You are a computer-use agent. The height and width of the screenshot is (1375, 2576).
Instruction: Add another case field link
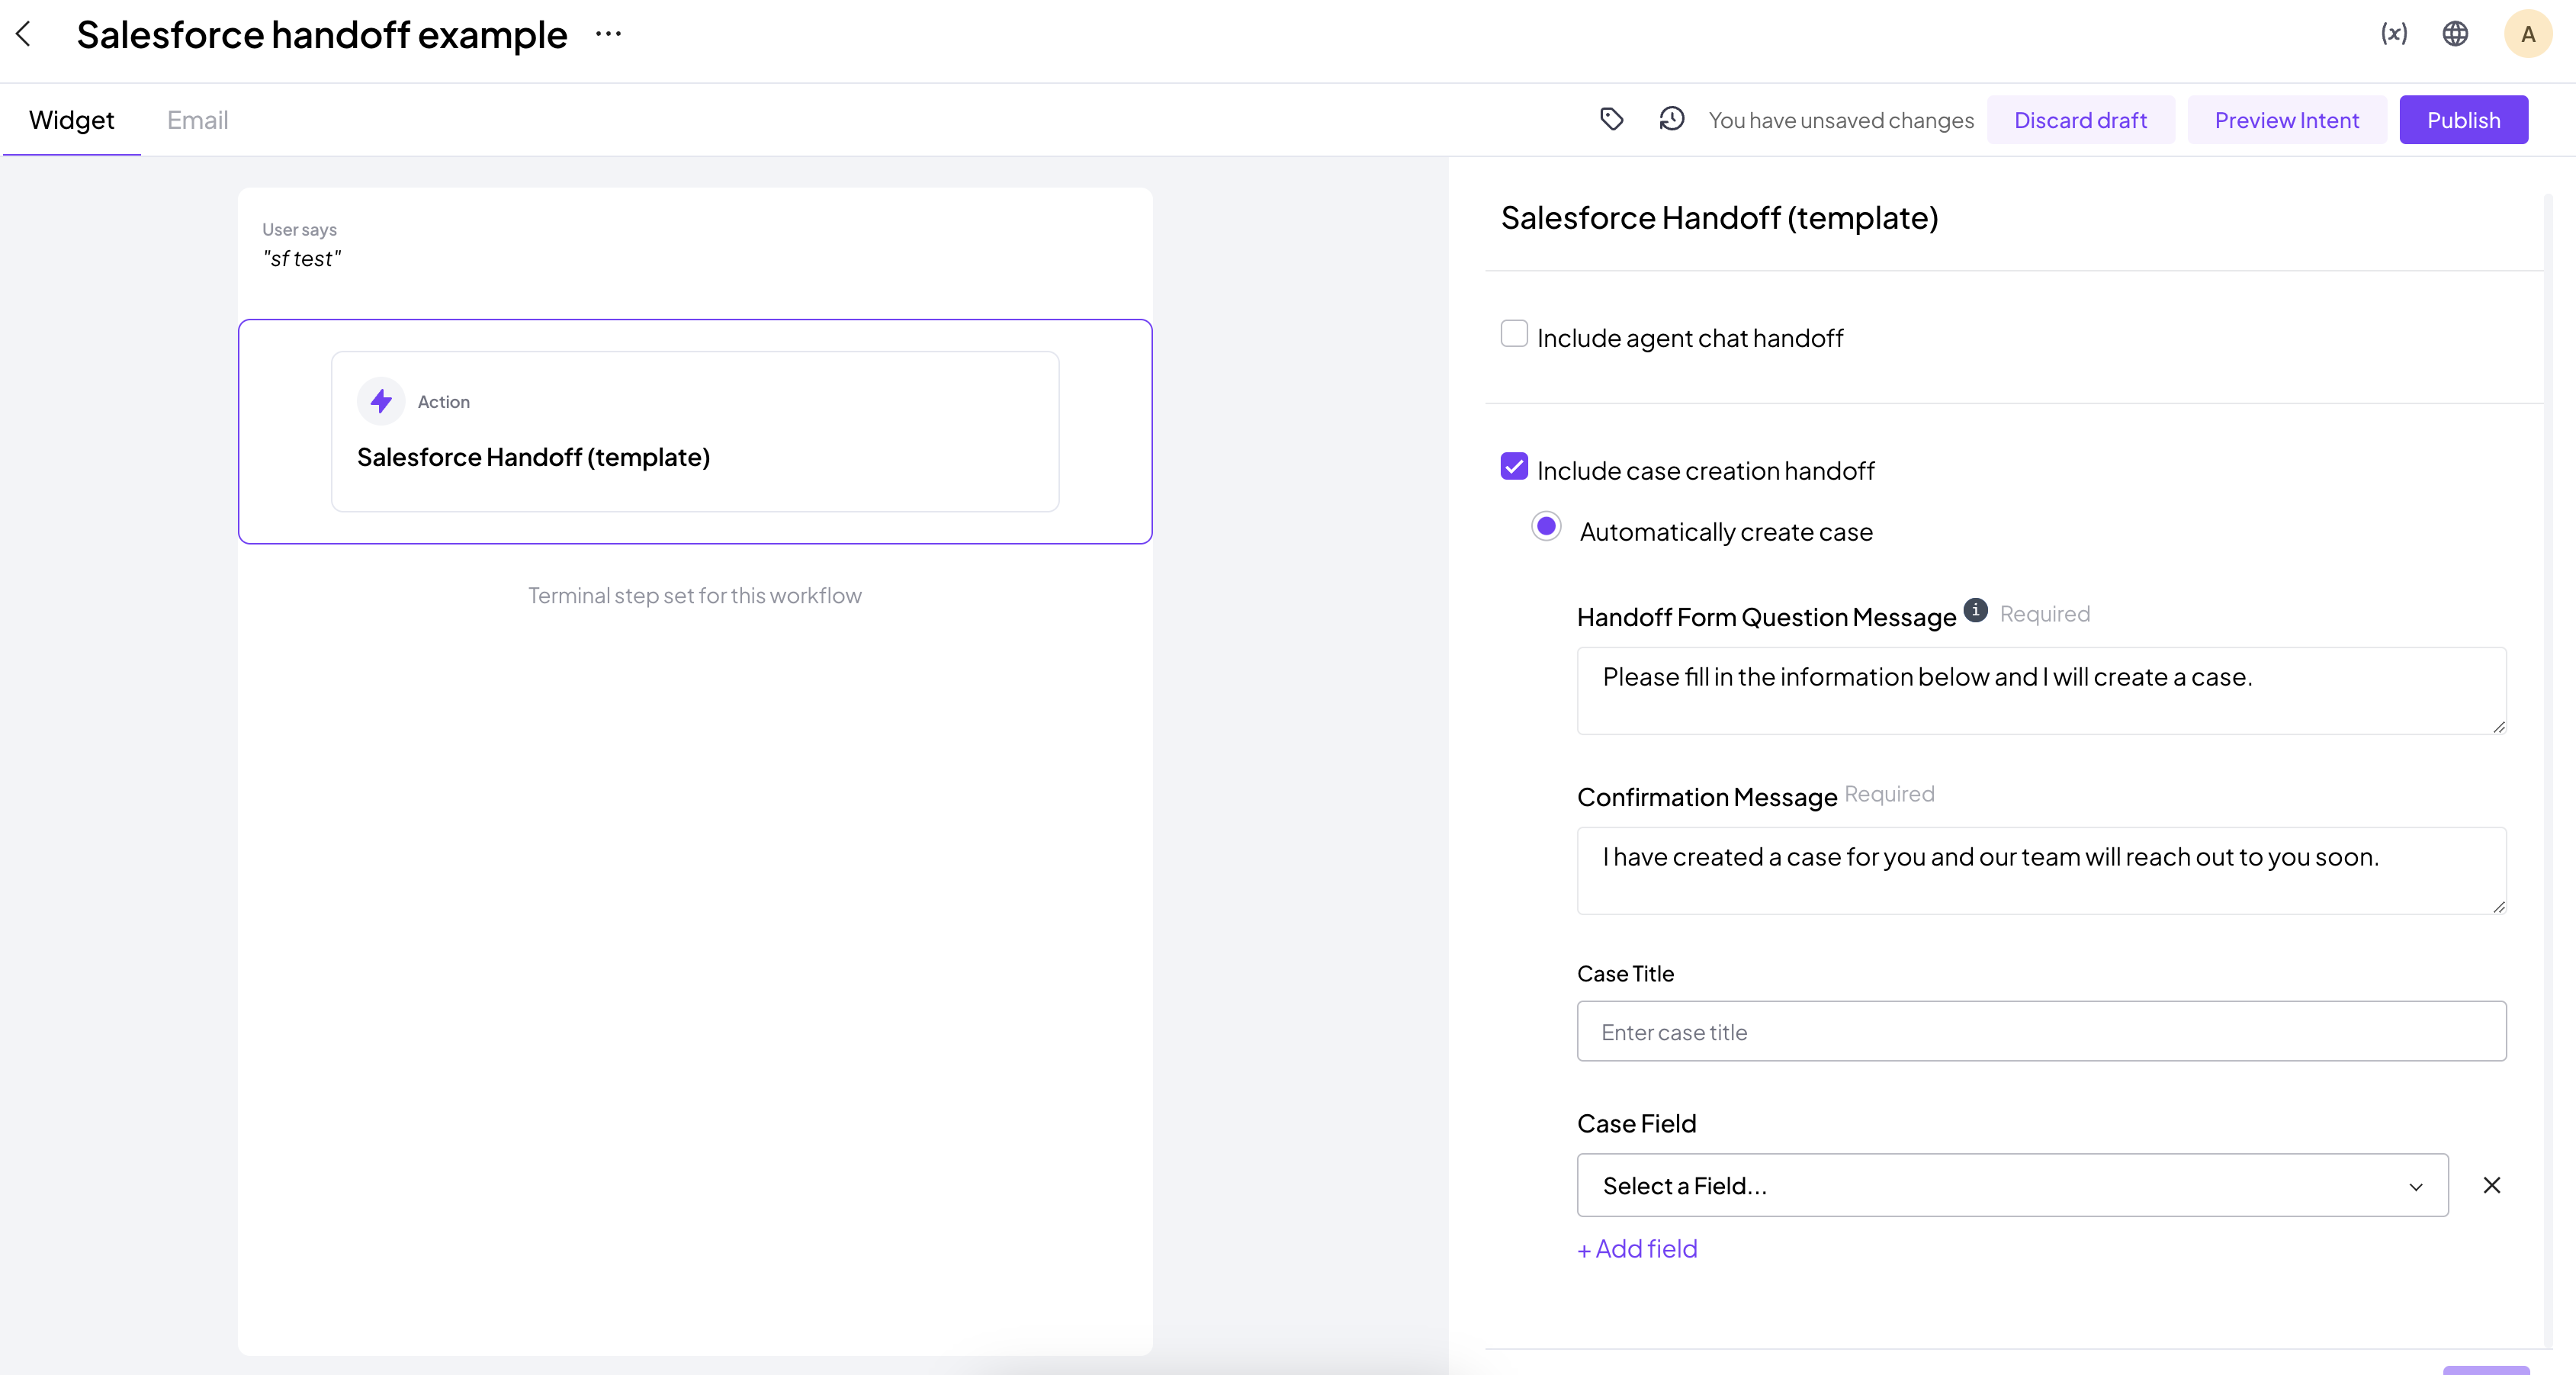pos(1637,1248)
